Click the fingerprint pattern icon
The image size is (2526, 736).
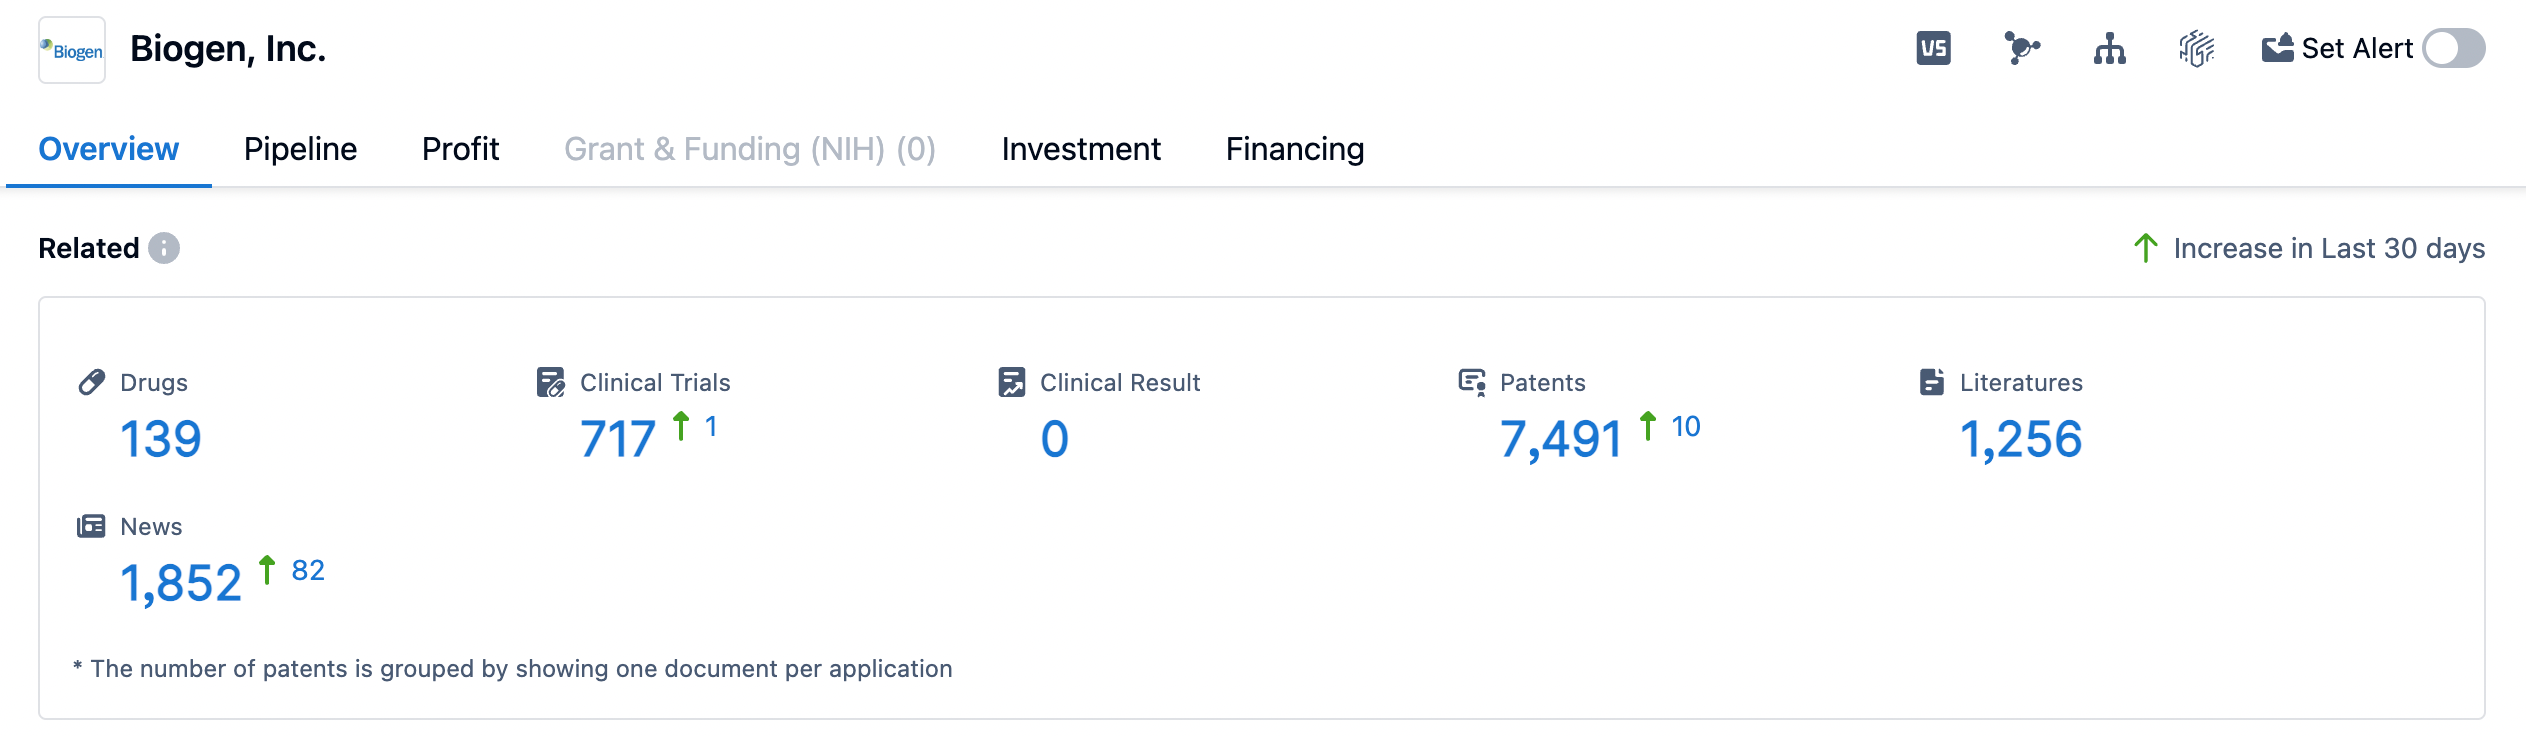tap(2196, 48)
